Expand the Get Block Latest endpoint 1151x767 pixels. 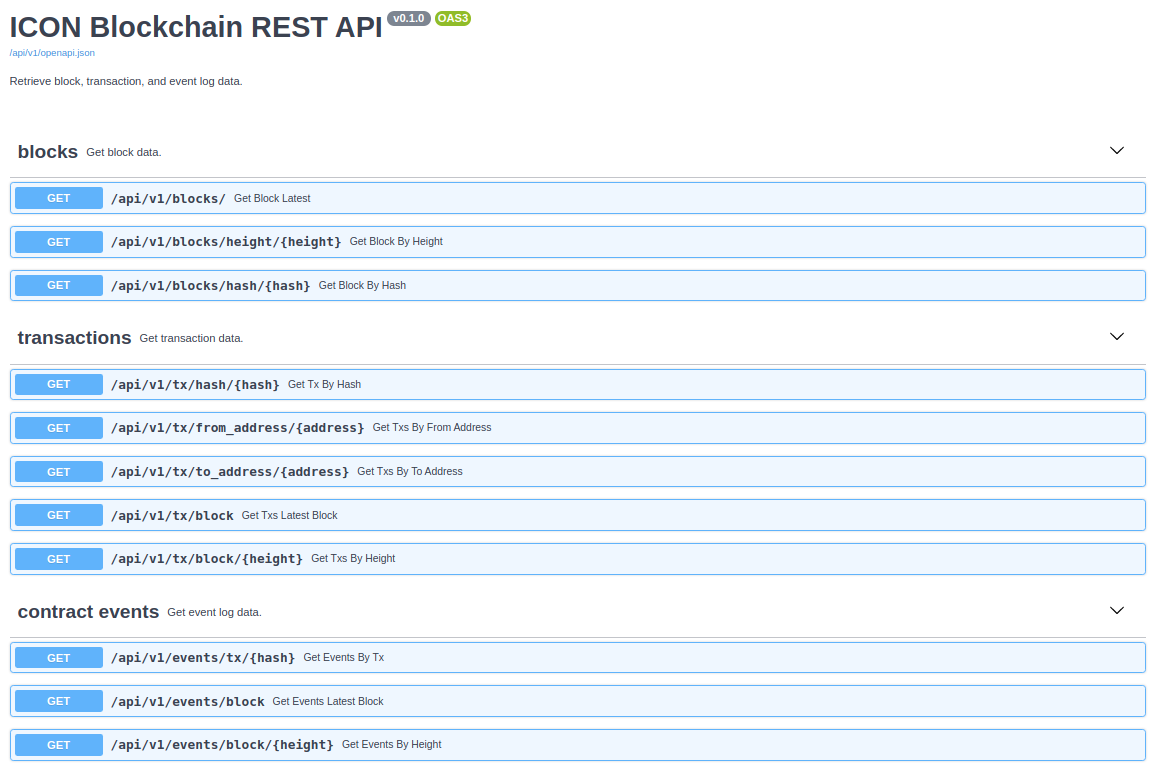pos(272,199)
